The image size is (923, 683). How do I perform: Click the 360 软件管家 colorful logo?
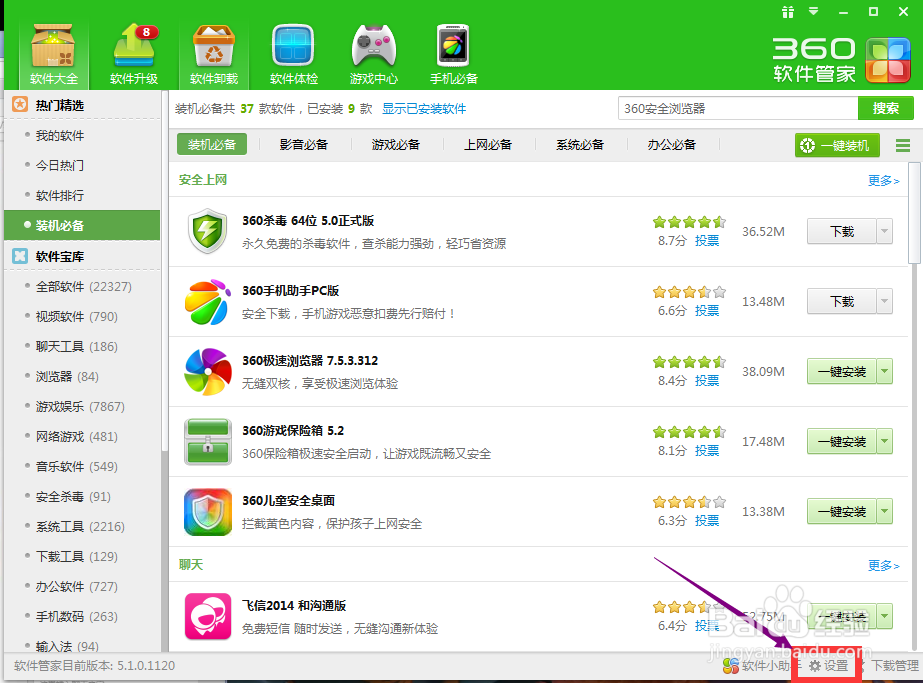coord(888,59)
